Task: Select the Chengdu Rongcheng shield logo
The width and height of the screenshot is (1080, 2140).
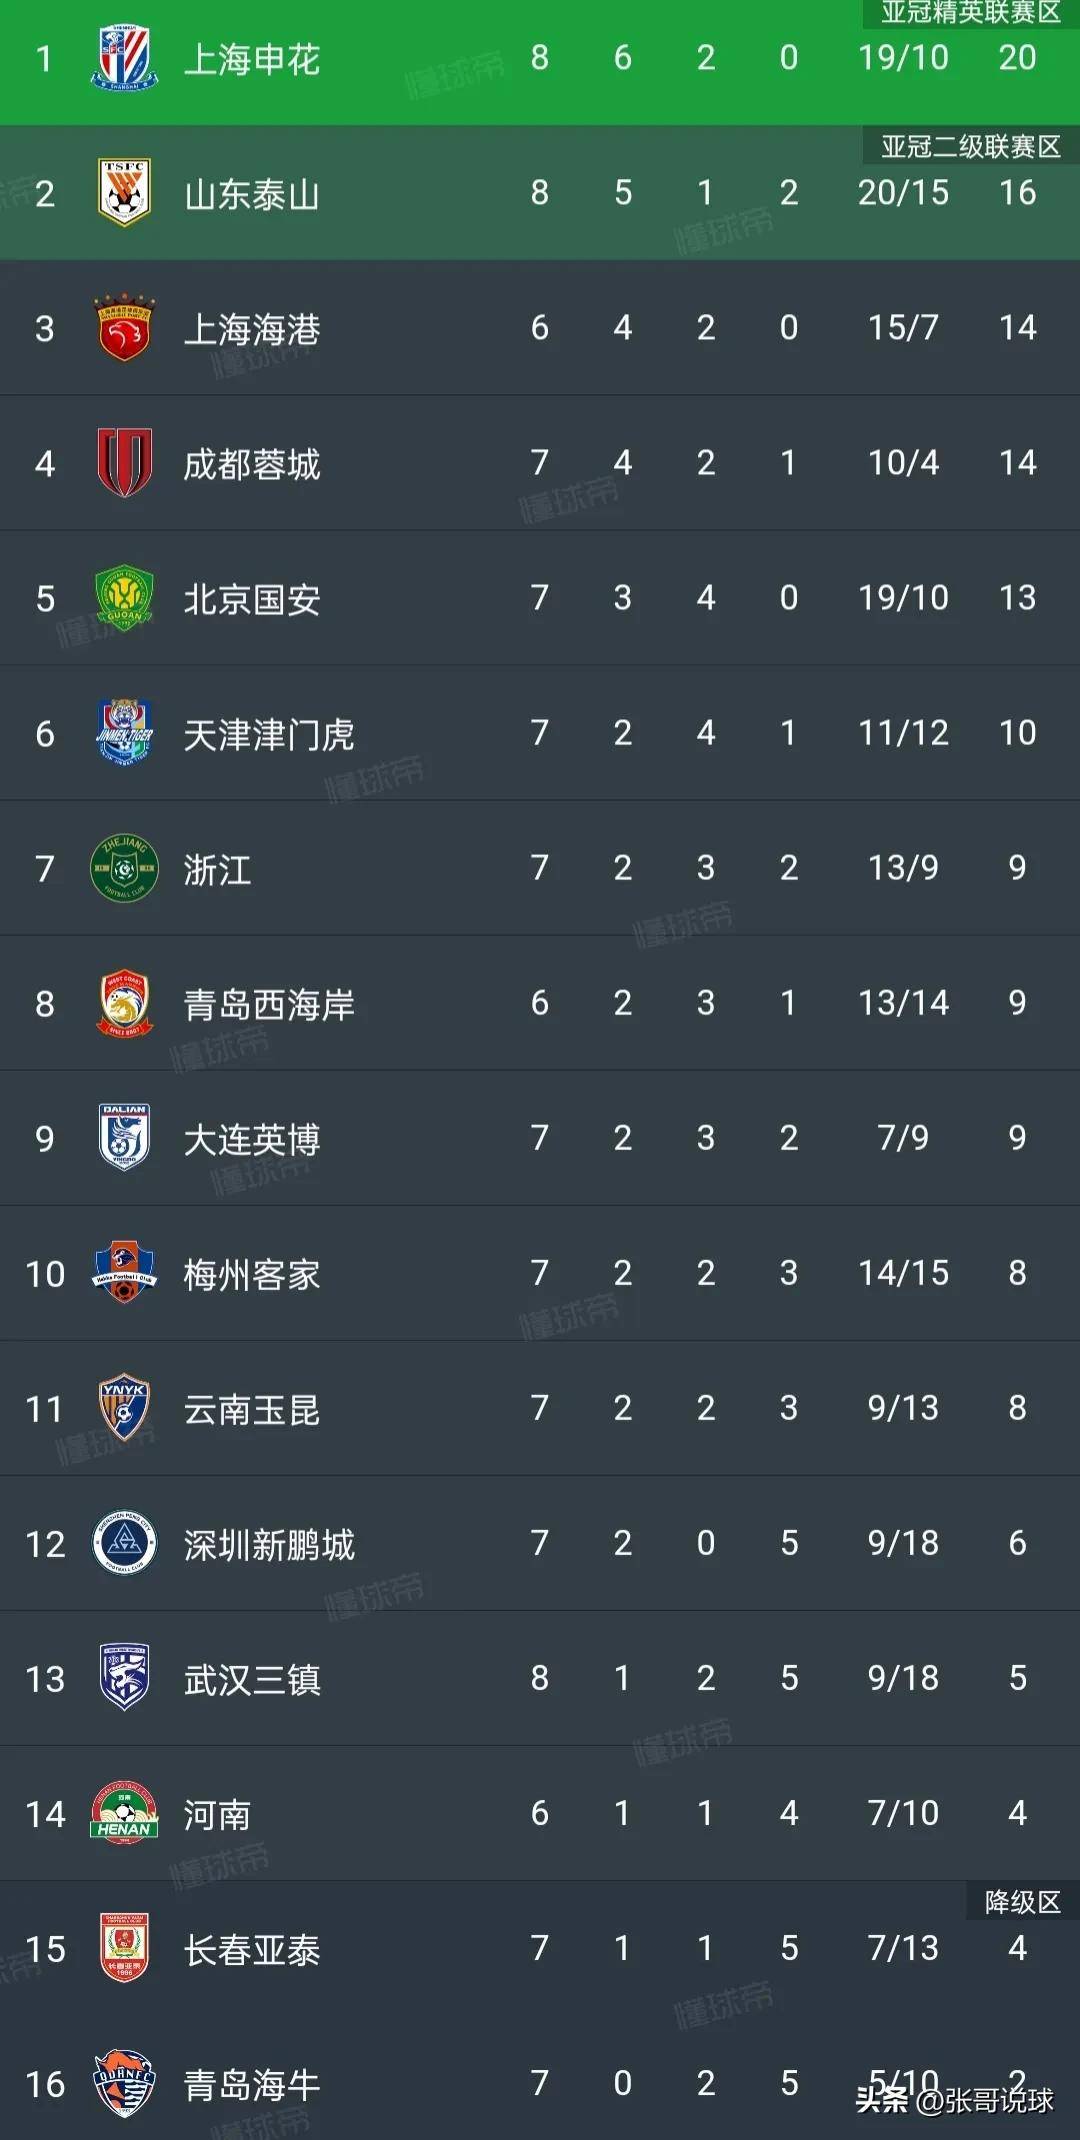Action: click(124, 463)
